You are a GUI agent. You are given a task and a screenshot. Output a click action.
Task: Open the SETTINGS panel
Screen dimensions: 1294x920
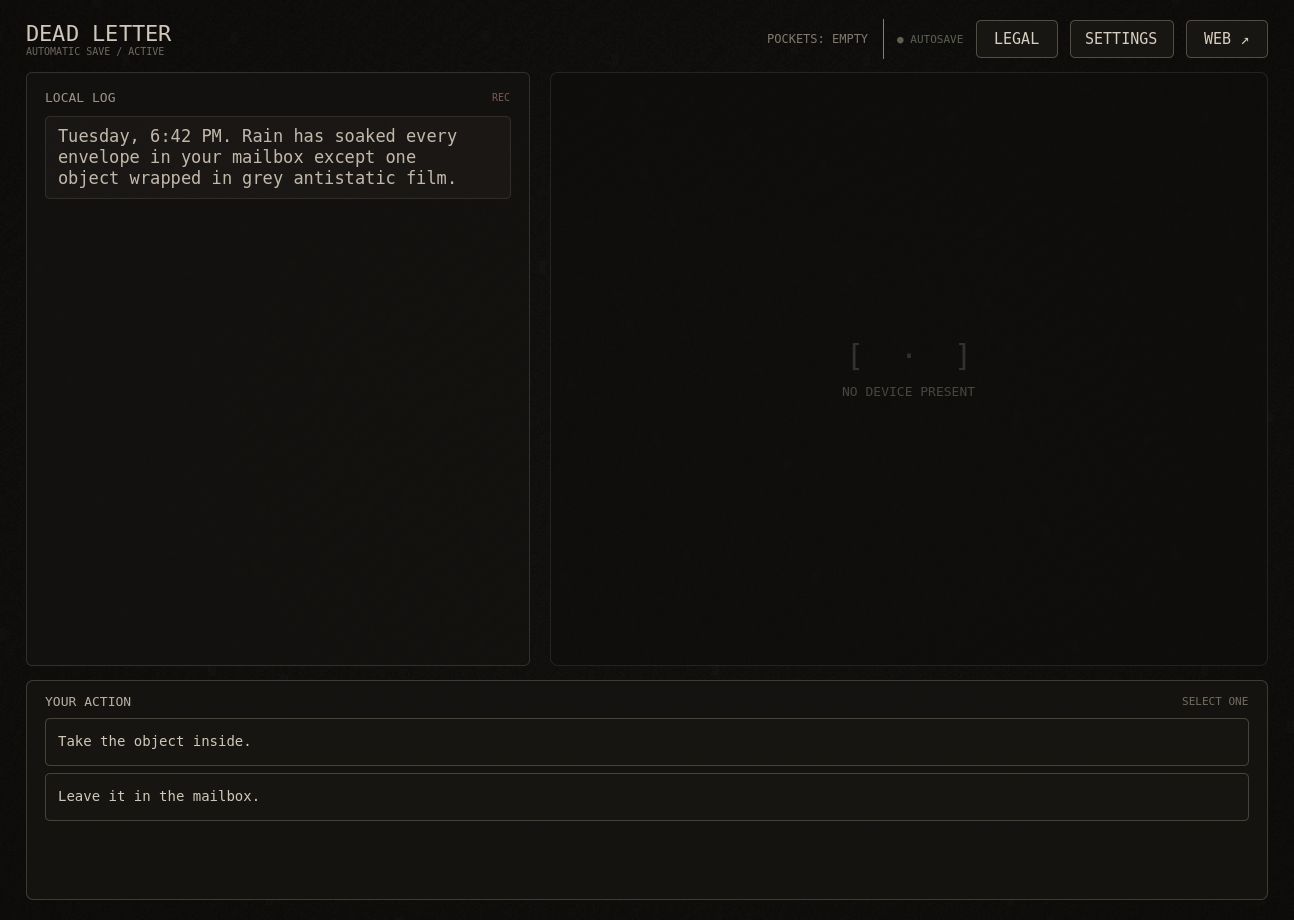pyautogui.click(x=1121, y=39)
